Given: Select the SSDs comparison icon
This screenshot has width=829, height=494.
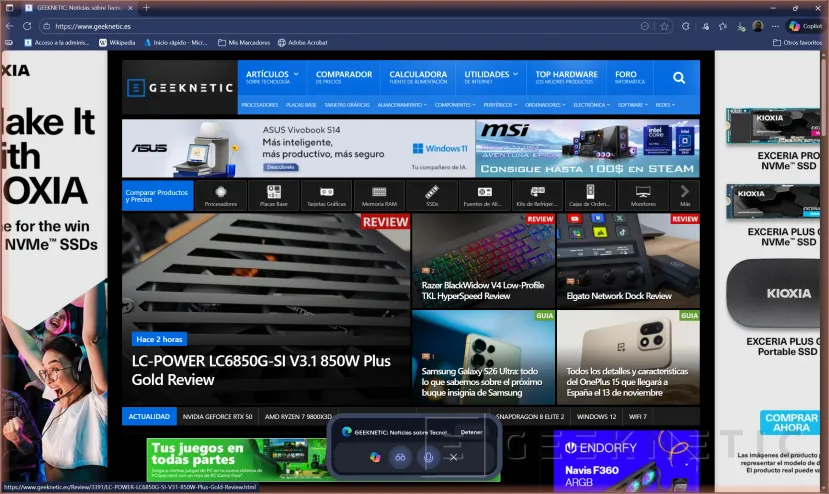Looking at the screenshot, I should 432,196.
